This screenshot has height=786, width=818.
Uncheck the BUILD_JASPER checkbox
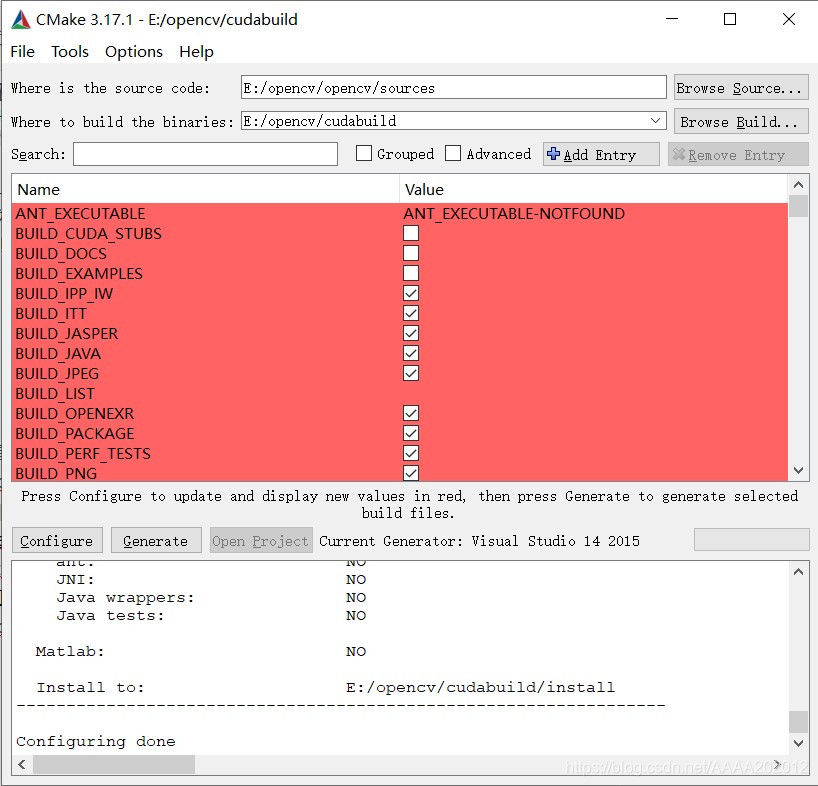(x=411, y=333)
